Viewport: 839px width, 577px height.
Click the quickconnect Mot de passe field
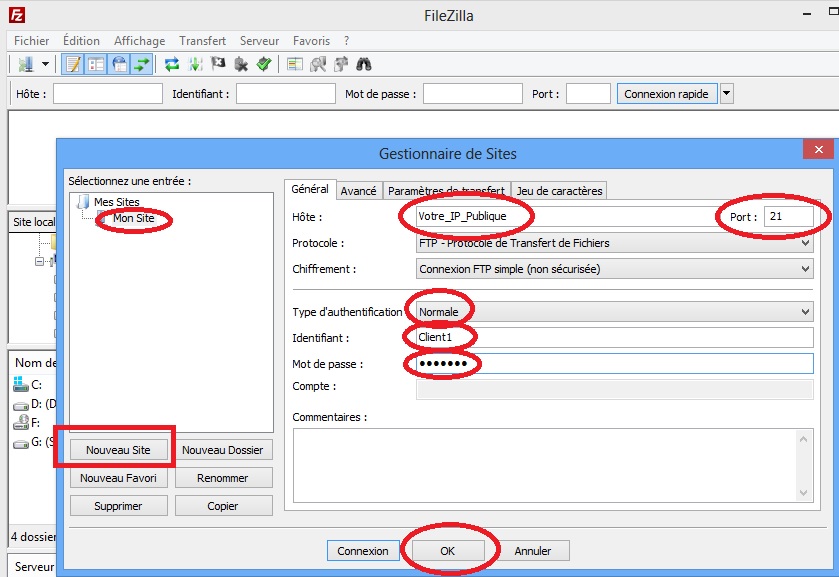(472, 94)
